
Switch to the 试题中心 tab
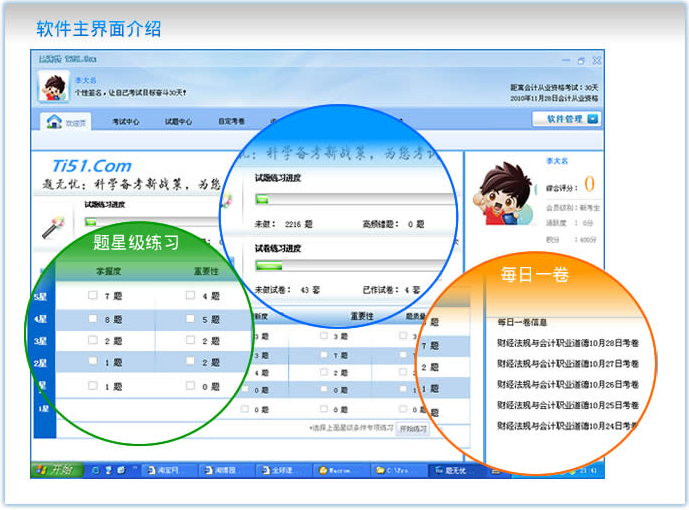click(x=178, y=121)
